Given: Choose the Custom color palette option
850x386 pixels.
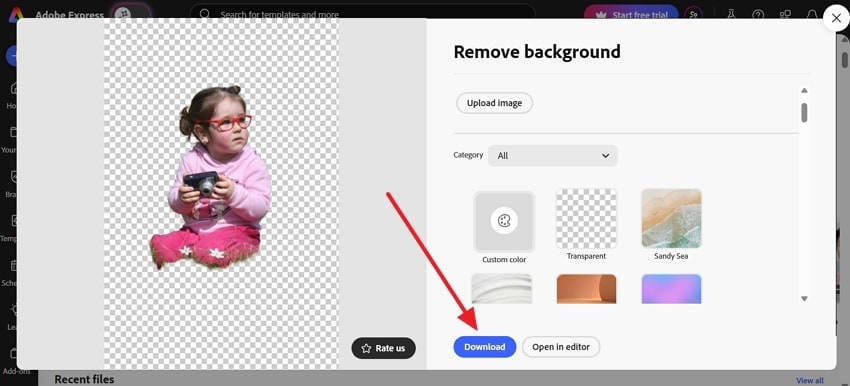Looking at the screenshot, I should point(504,221).
